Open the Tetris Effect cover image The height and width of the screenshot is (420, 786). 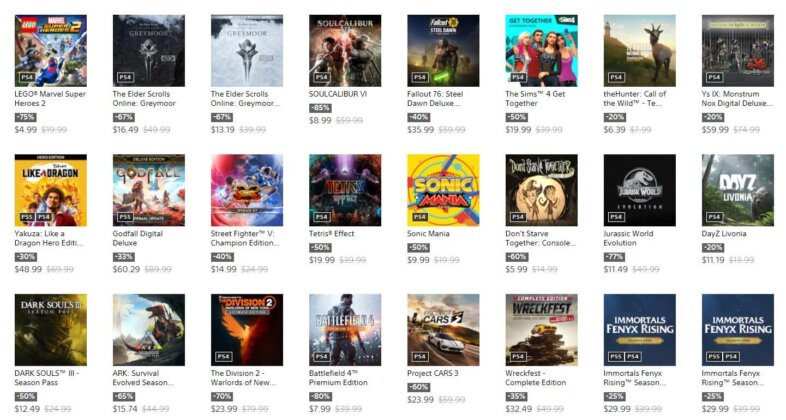coord(345,190)
